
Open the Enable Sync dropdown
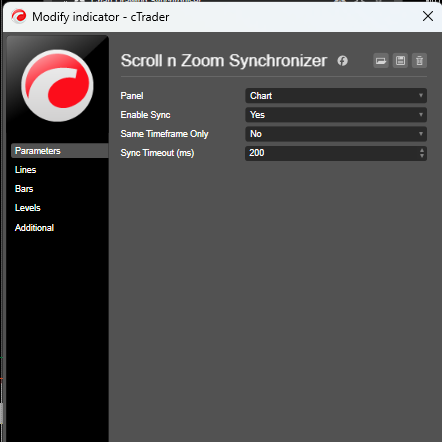[336, 115]
